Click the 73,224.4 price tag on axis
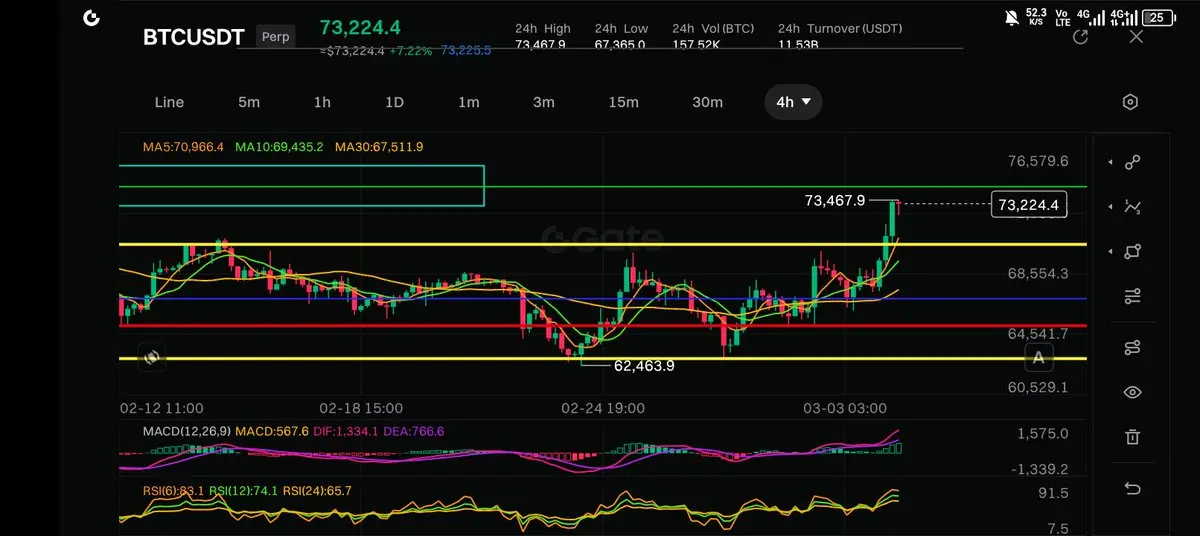1200x536 pixels. click(x=1028, y=205)
